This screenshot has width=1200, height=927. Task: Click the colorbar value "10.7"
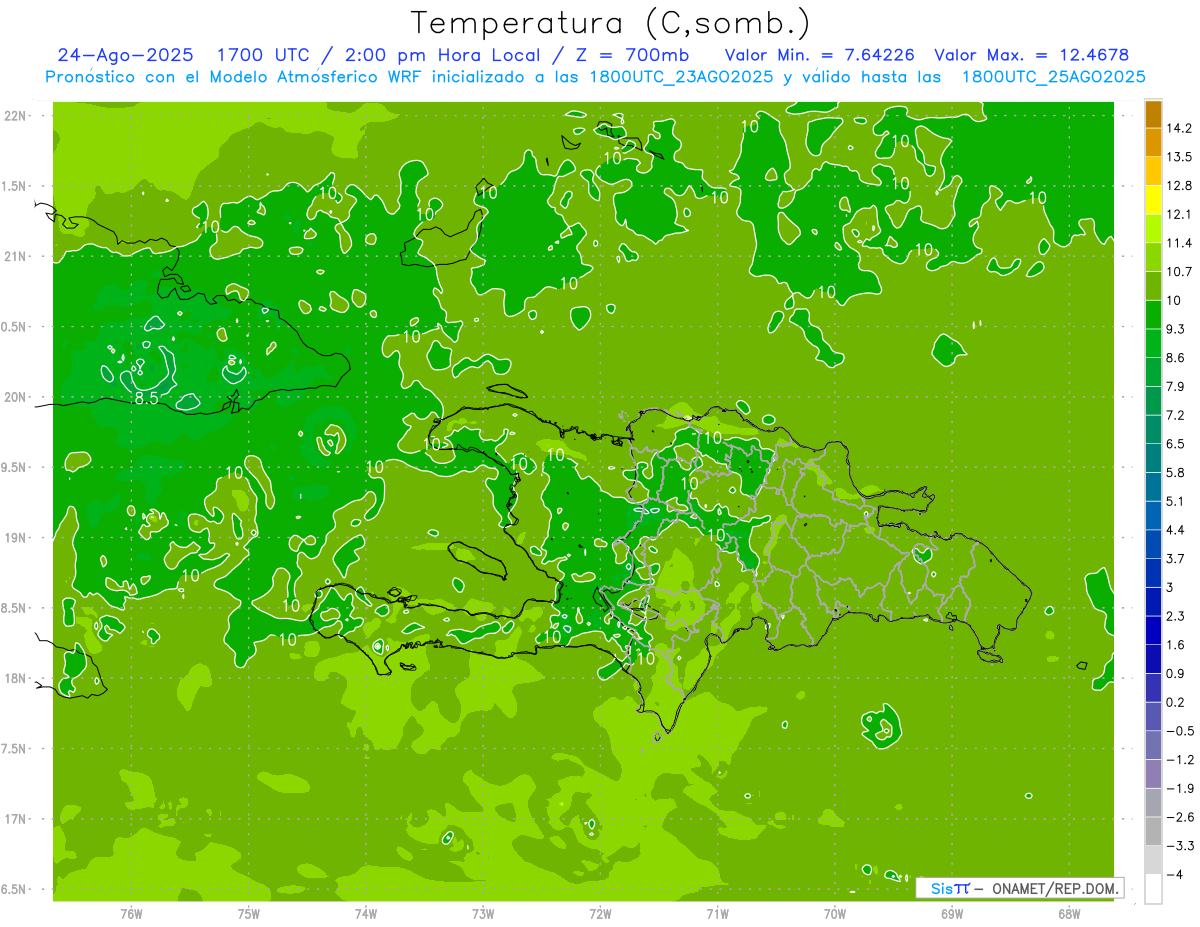click(1179, 271)
